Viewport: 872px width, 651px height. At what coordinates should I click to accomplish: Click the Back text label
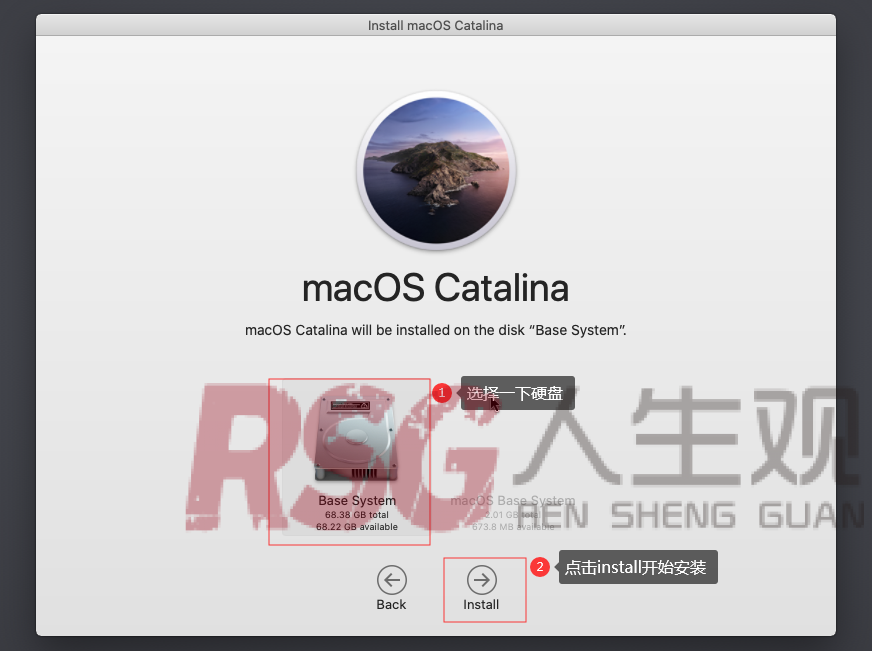[x=391, y=604]
